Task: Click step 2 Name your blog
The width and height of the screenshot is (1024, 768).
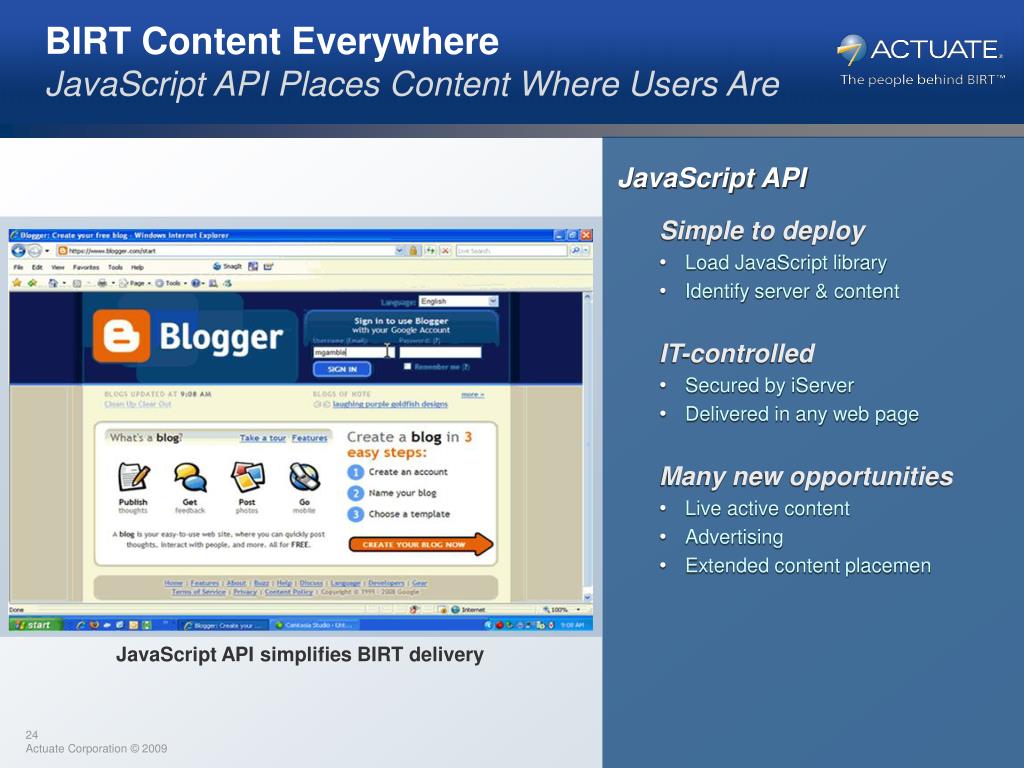Action: click(392, 493)
